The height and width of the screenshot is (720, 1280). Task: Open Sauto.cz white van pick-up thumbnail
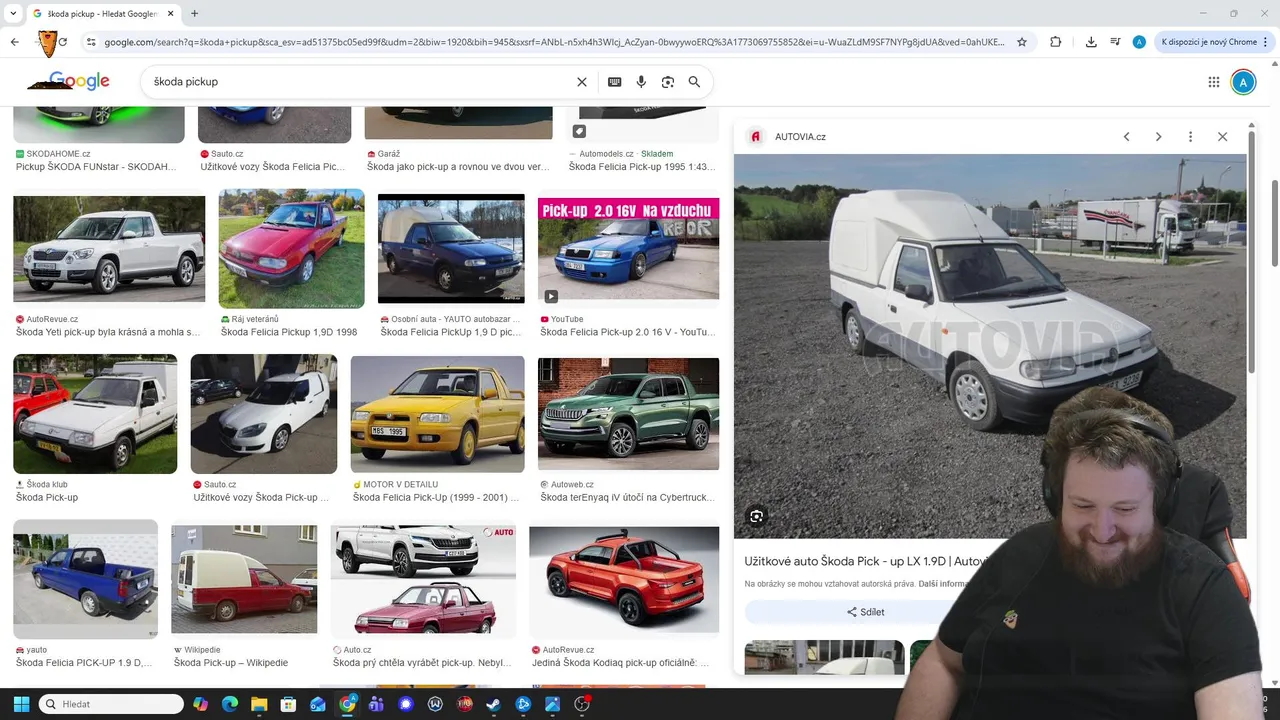[x=264, y=414]
